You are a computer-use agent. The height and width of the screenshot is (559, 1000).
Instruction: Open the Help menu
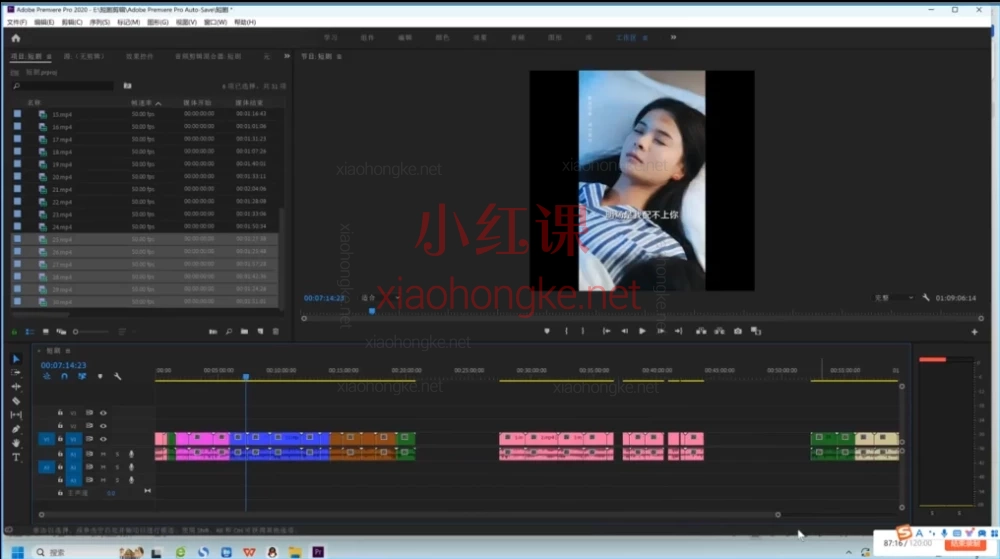(x=245, y=22)
